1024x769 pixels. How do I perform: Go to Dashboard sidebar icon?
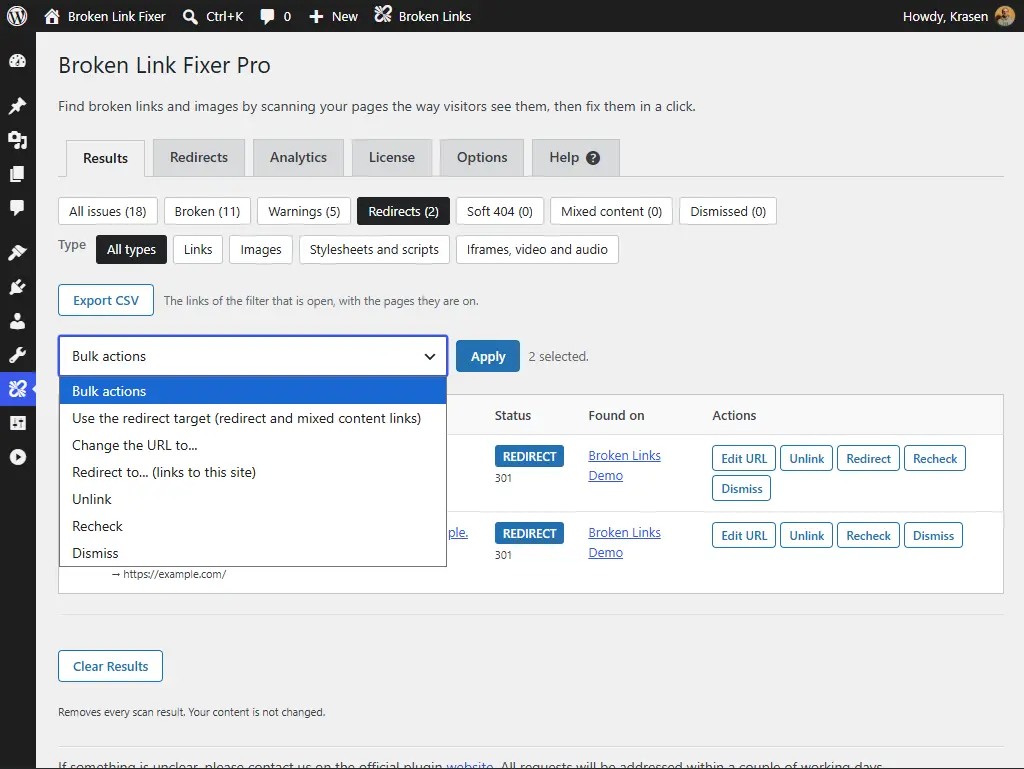pos(18,61)
